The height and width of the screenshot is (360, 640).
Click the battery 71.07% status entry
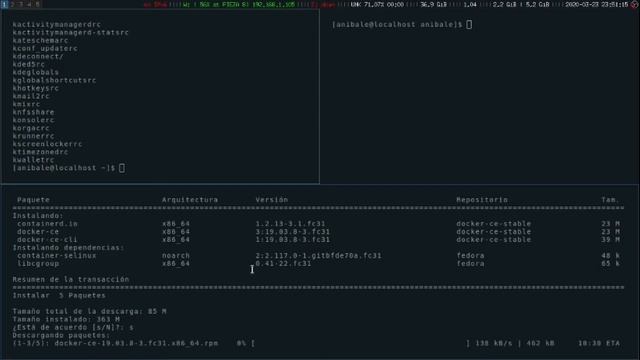click(378, 4)
